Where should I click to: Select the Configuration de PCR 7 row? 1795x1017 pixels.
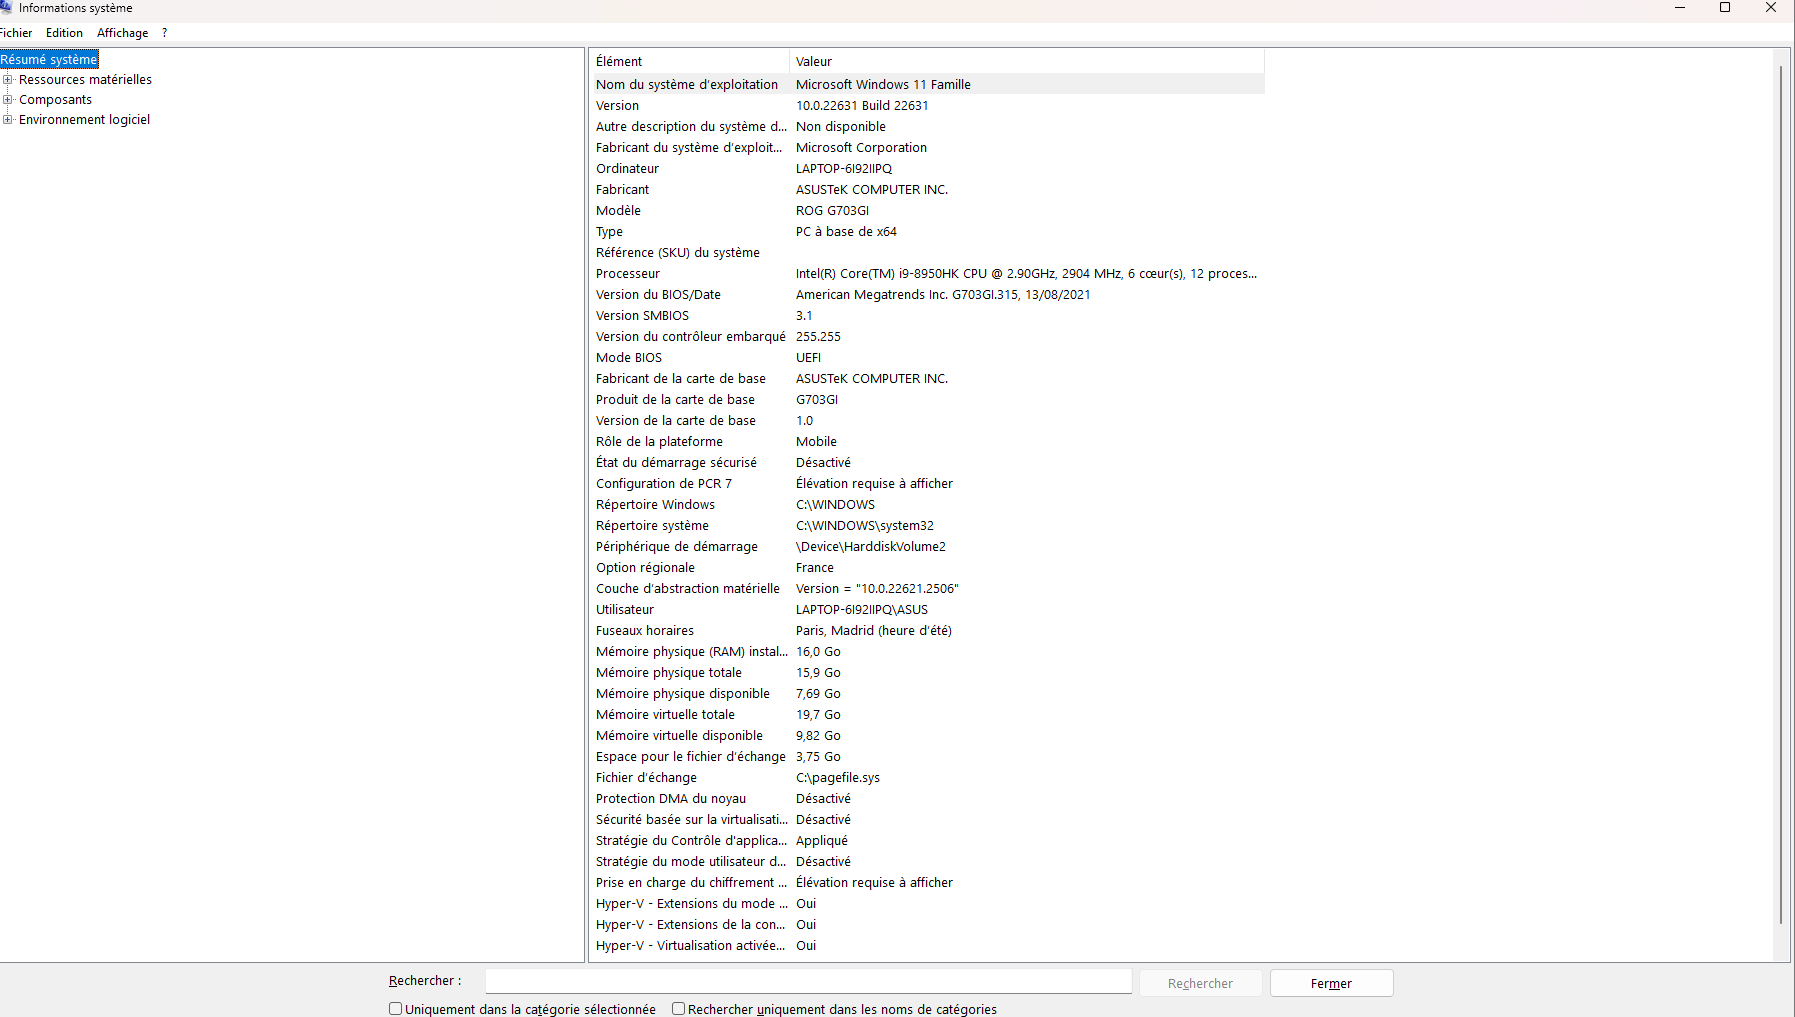928,483
